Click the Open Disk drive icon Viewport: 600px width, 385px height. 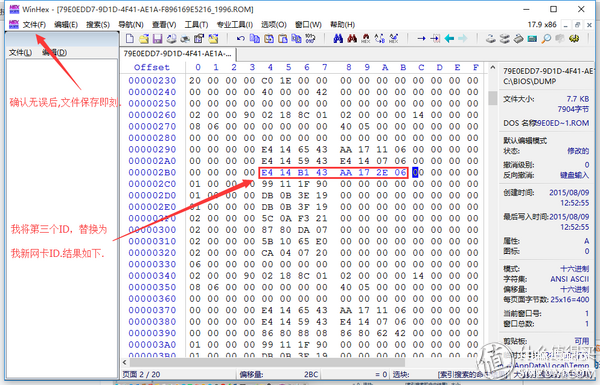pos(491,39)
